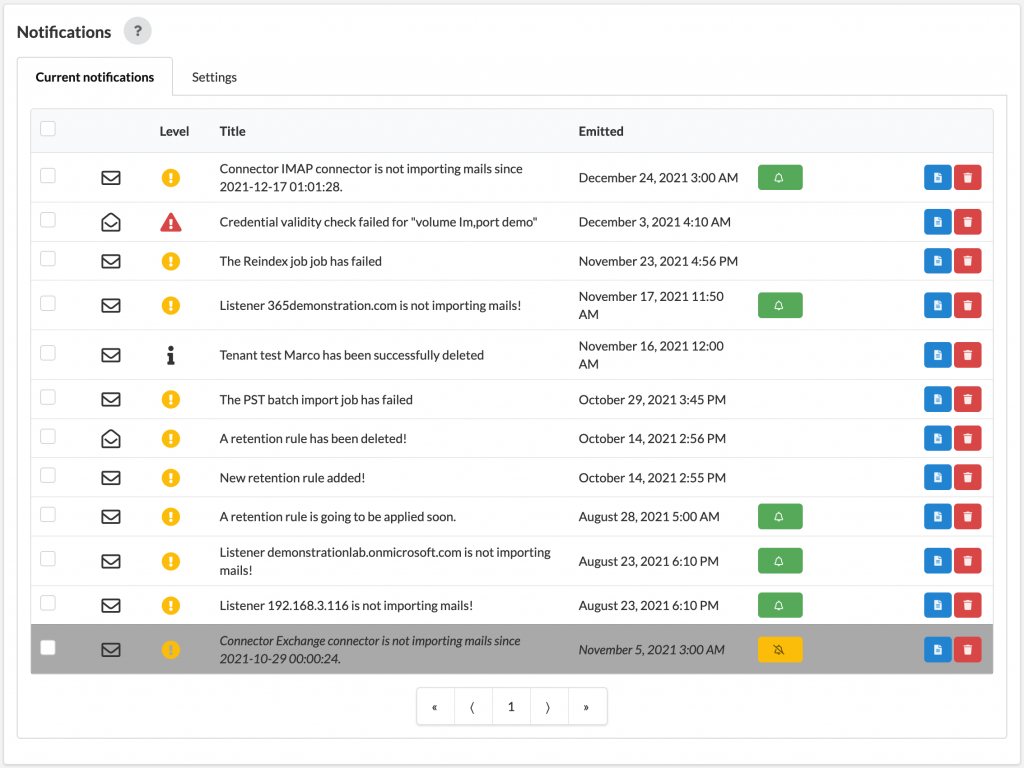The height and width of the screenshot is (768, 1024).
Task: Unmute Connector Exchange notification with yellow bell
Action: point(780,650)
